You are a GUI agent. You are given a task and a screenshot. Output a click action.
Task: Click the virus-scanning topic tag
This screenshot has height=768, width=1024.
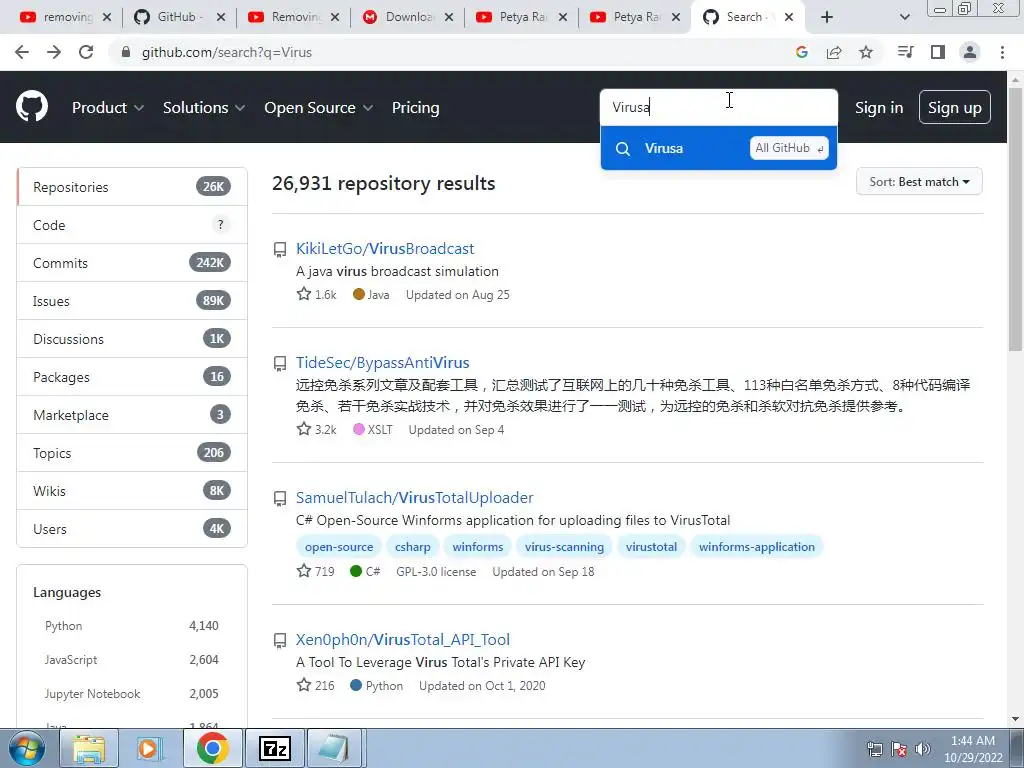[564, 547]
